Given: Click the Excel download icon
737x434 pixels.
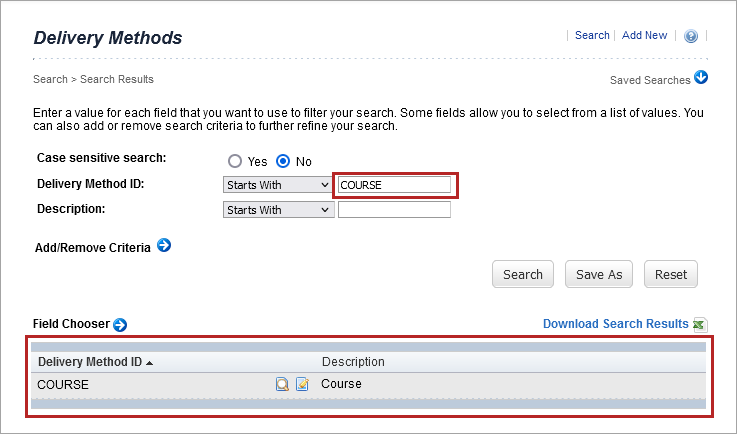Looking at the screenshot, I should pyautogui.click(x=700, y=324).
